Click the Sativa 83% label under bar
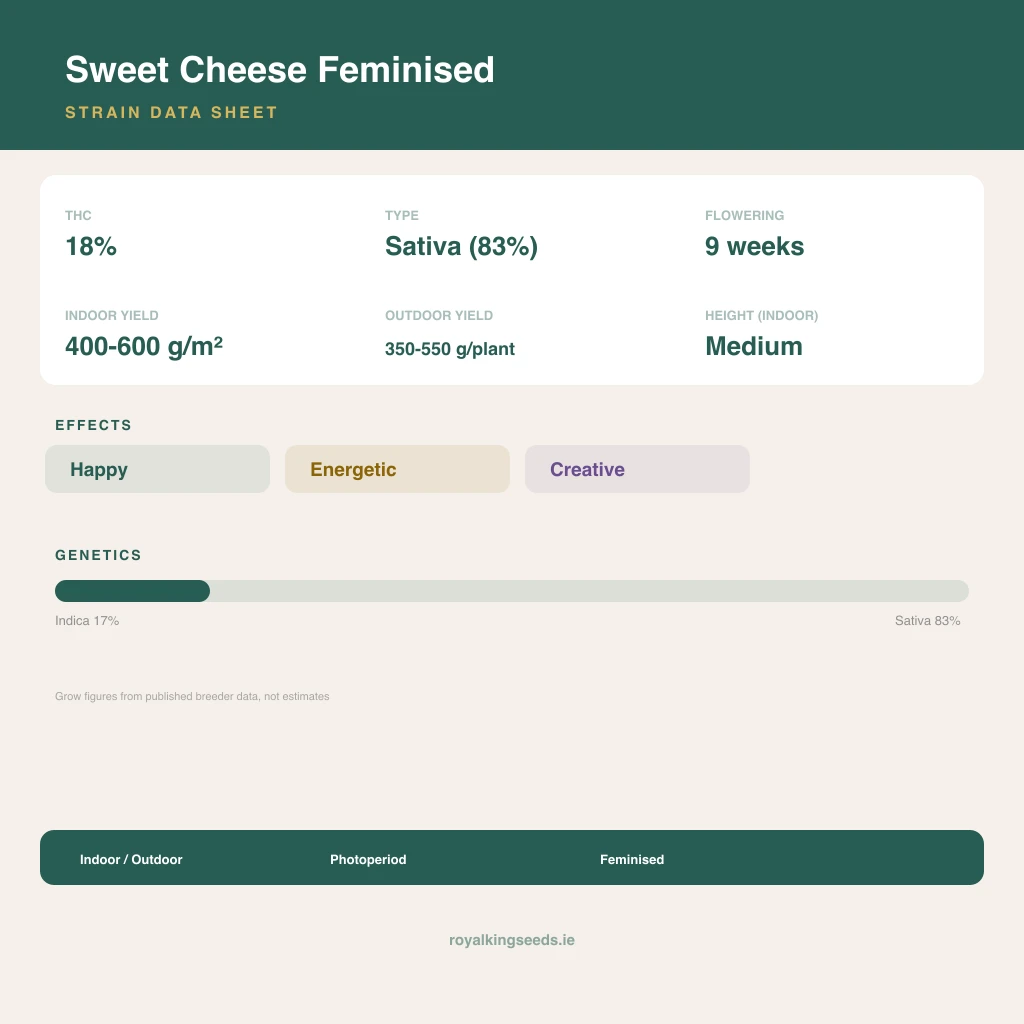The width and height of the screenshot is (1024, 1024). click(x=927, y=620)
